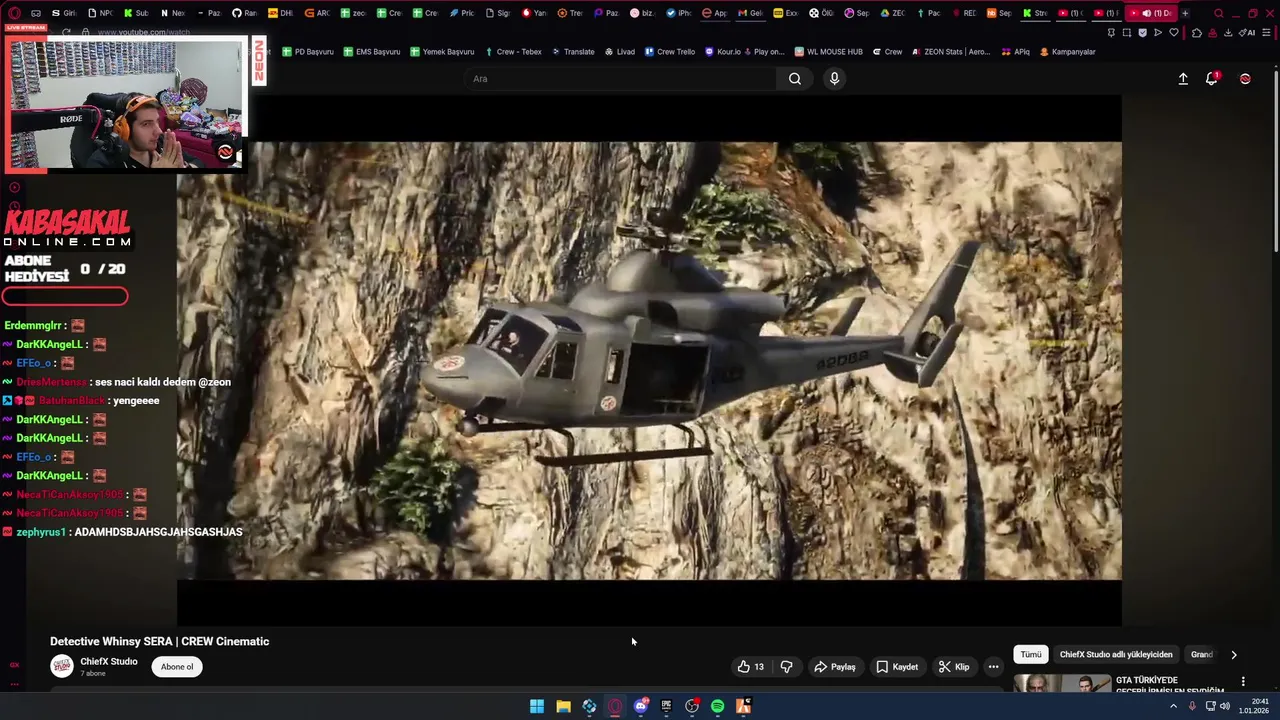Open the 'Yemek Başvuru' bookmark
Image resolution: width=1280 pixels, height=720 pixels.
click(441, 52)
